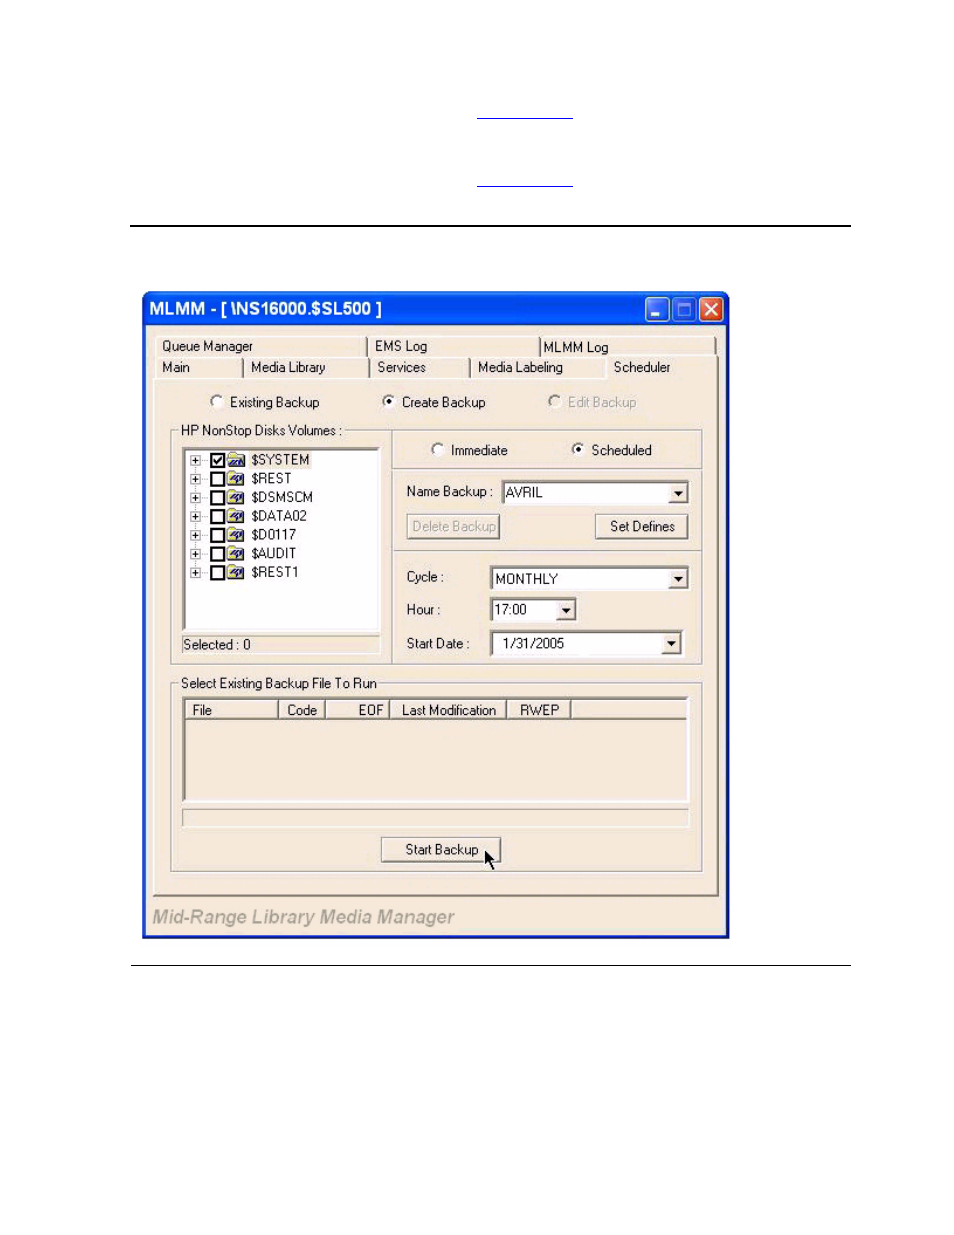Viewport: 954px width, 1235px height.
Task: Check the $AUDIT volume checkbox
Action: coord(217,554)
